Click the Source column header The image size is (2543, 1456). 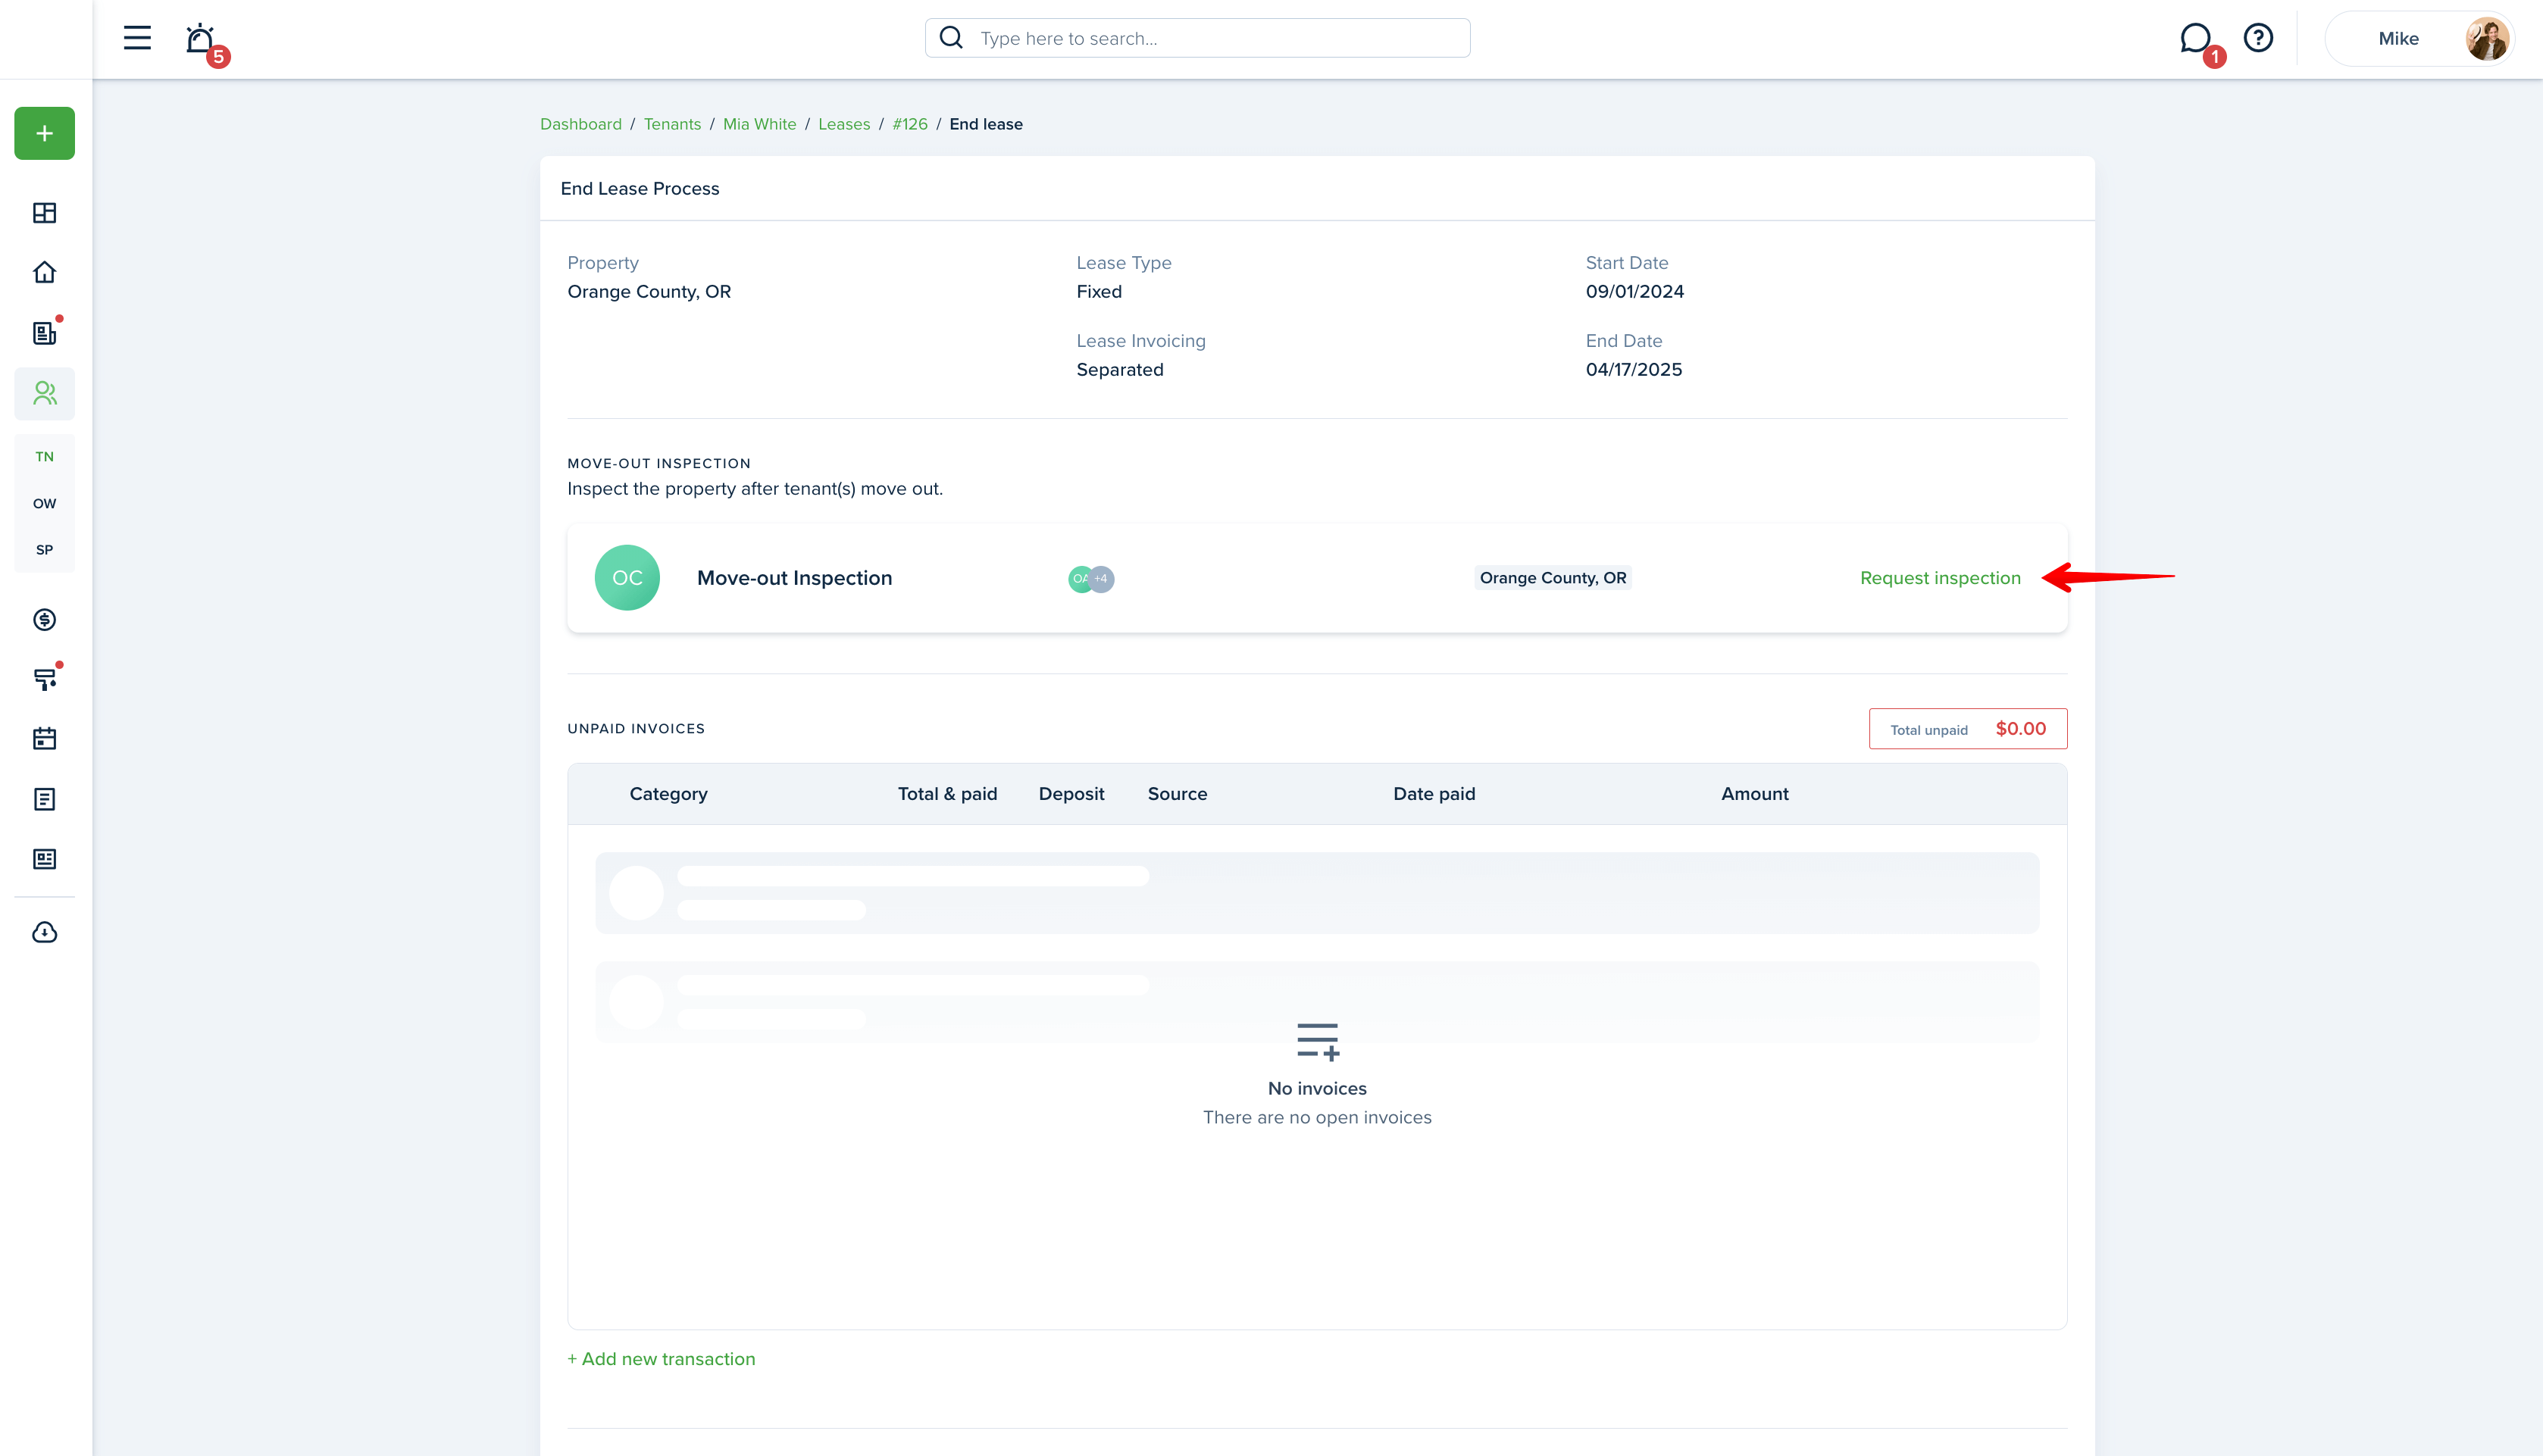(x=1177, y=794)
